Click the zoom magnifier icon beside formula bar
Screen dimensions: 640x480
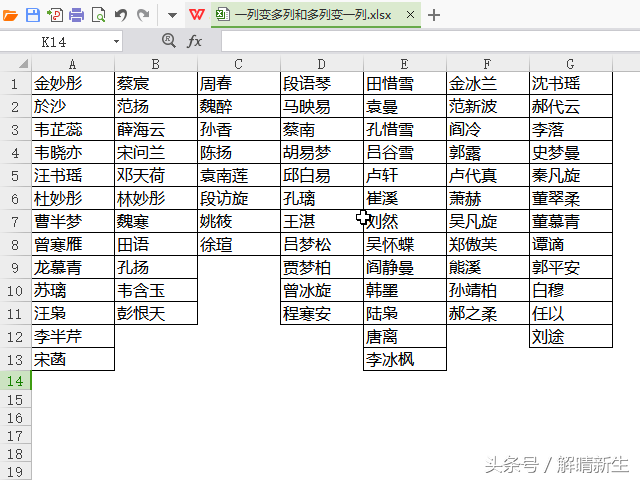(169, 41)
